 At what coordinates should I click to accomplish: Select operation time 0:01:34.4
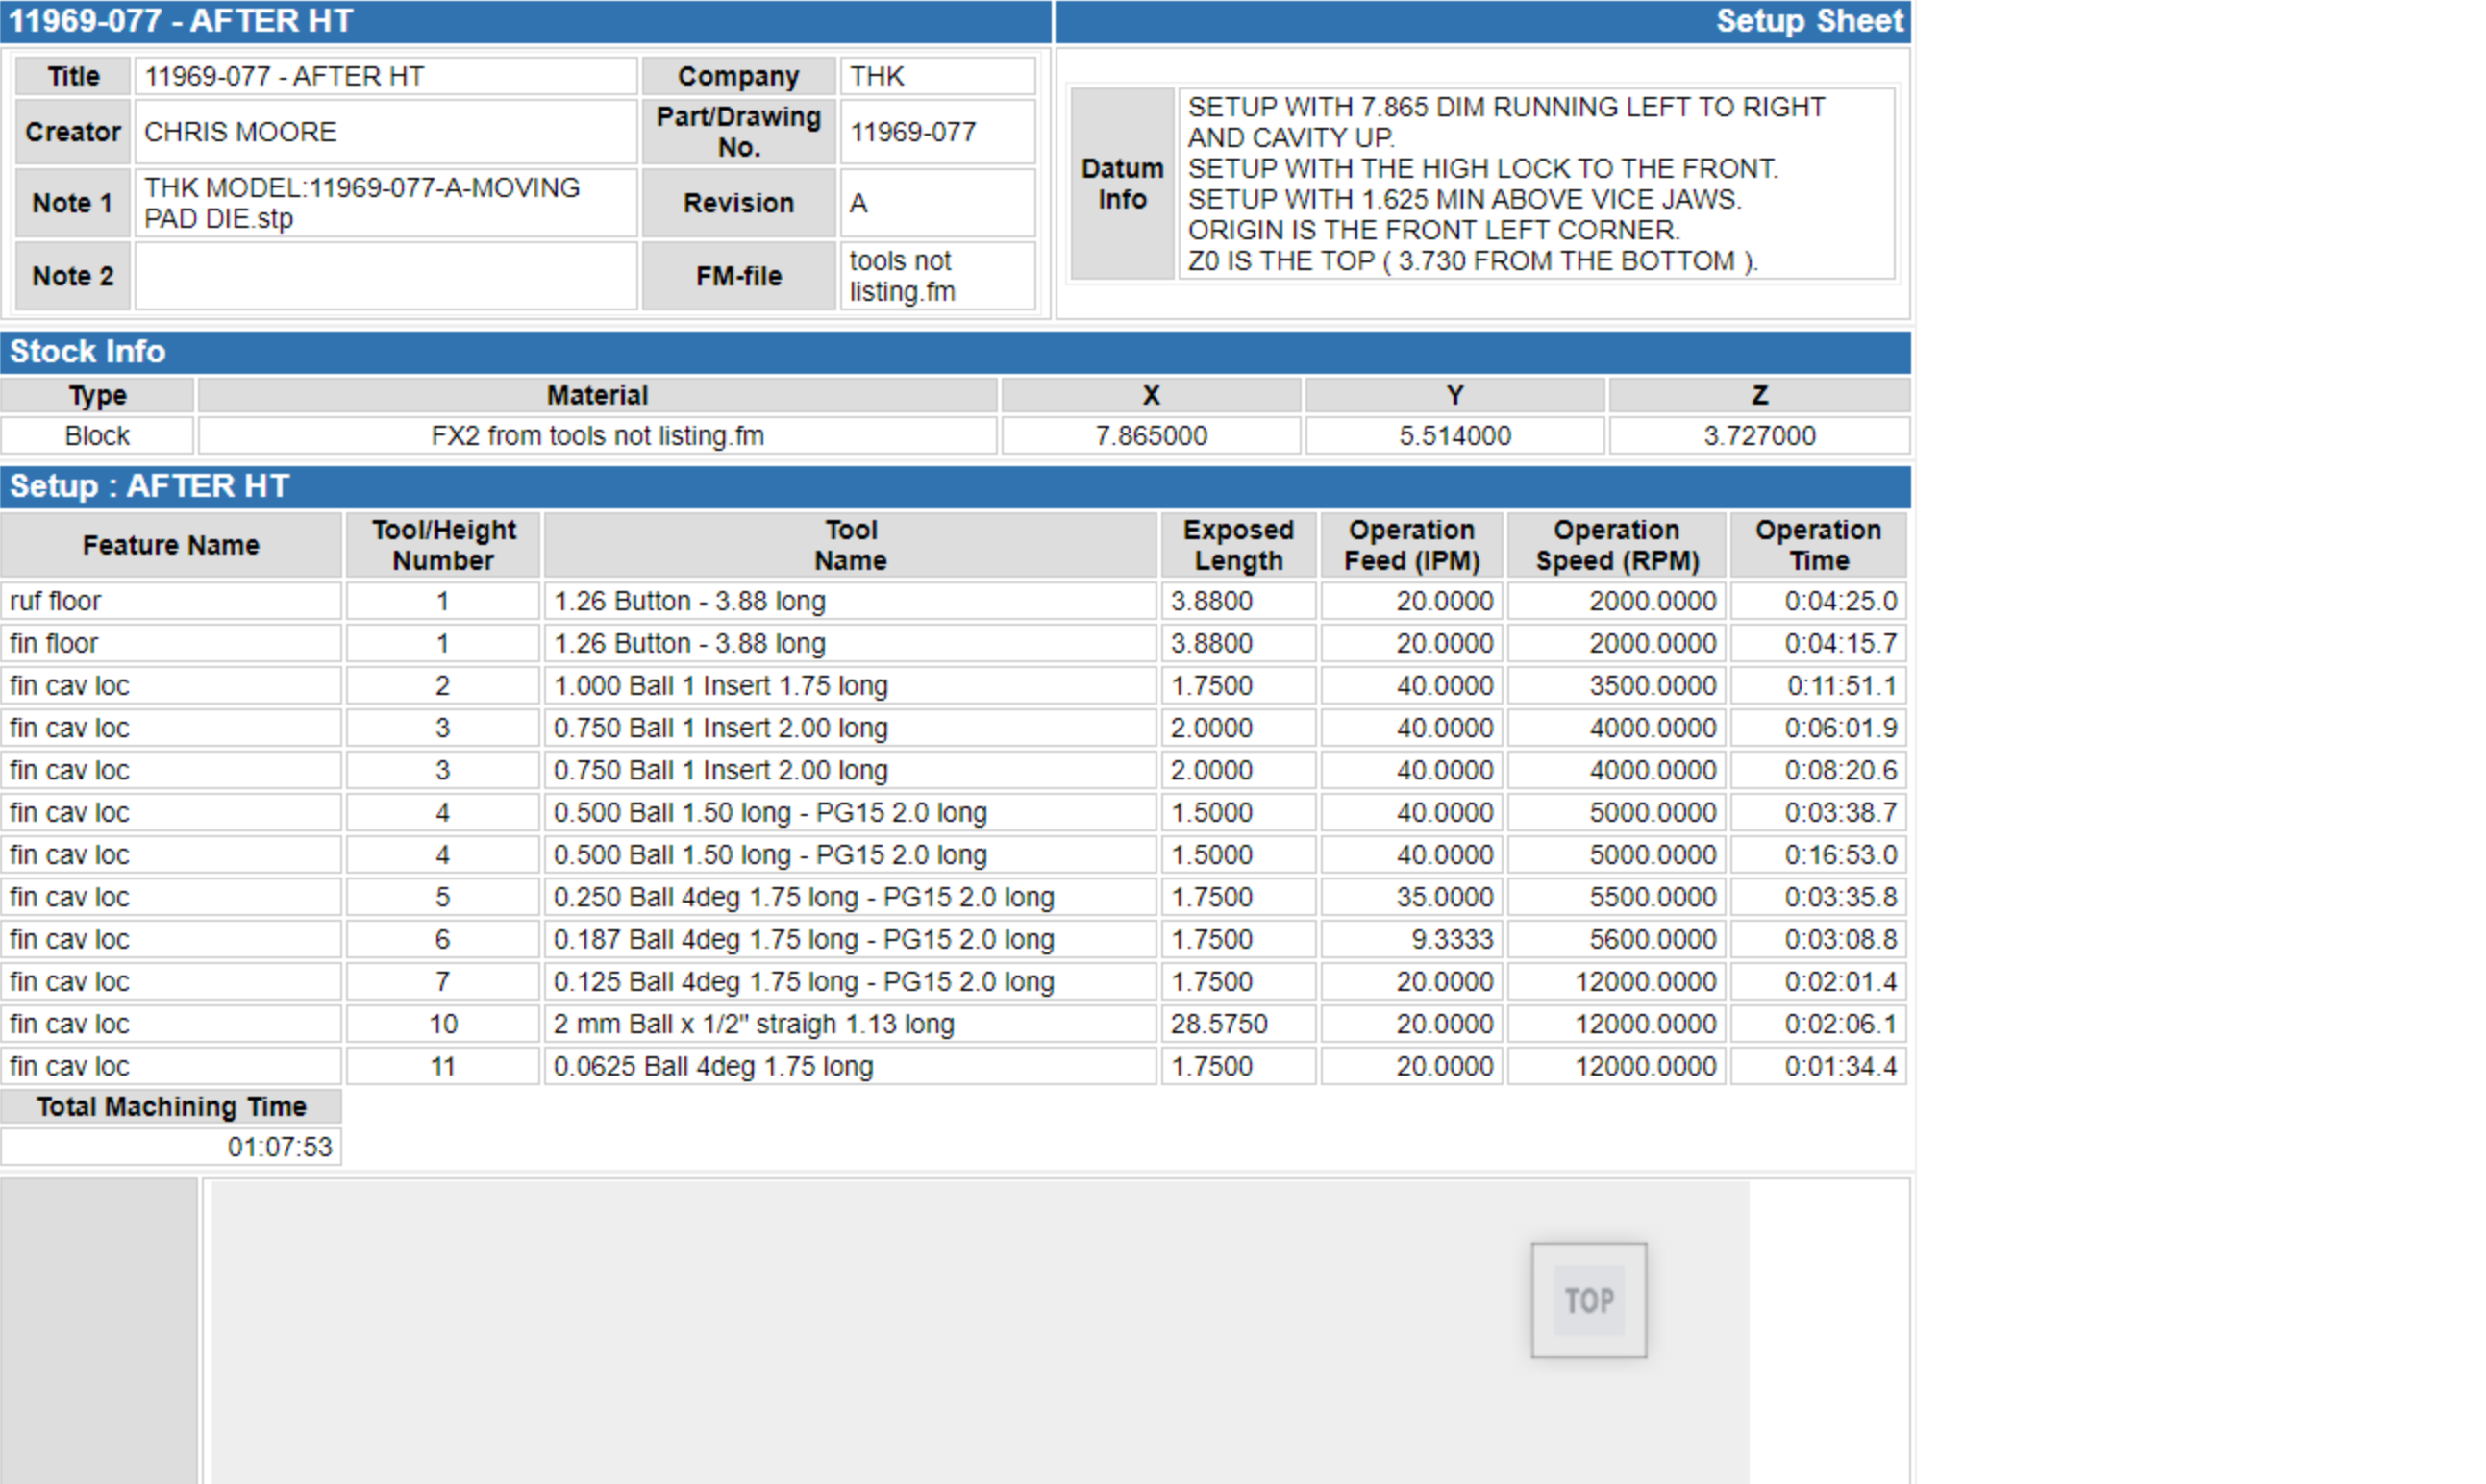pos(1818,1066)
